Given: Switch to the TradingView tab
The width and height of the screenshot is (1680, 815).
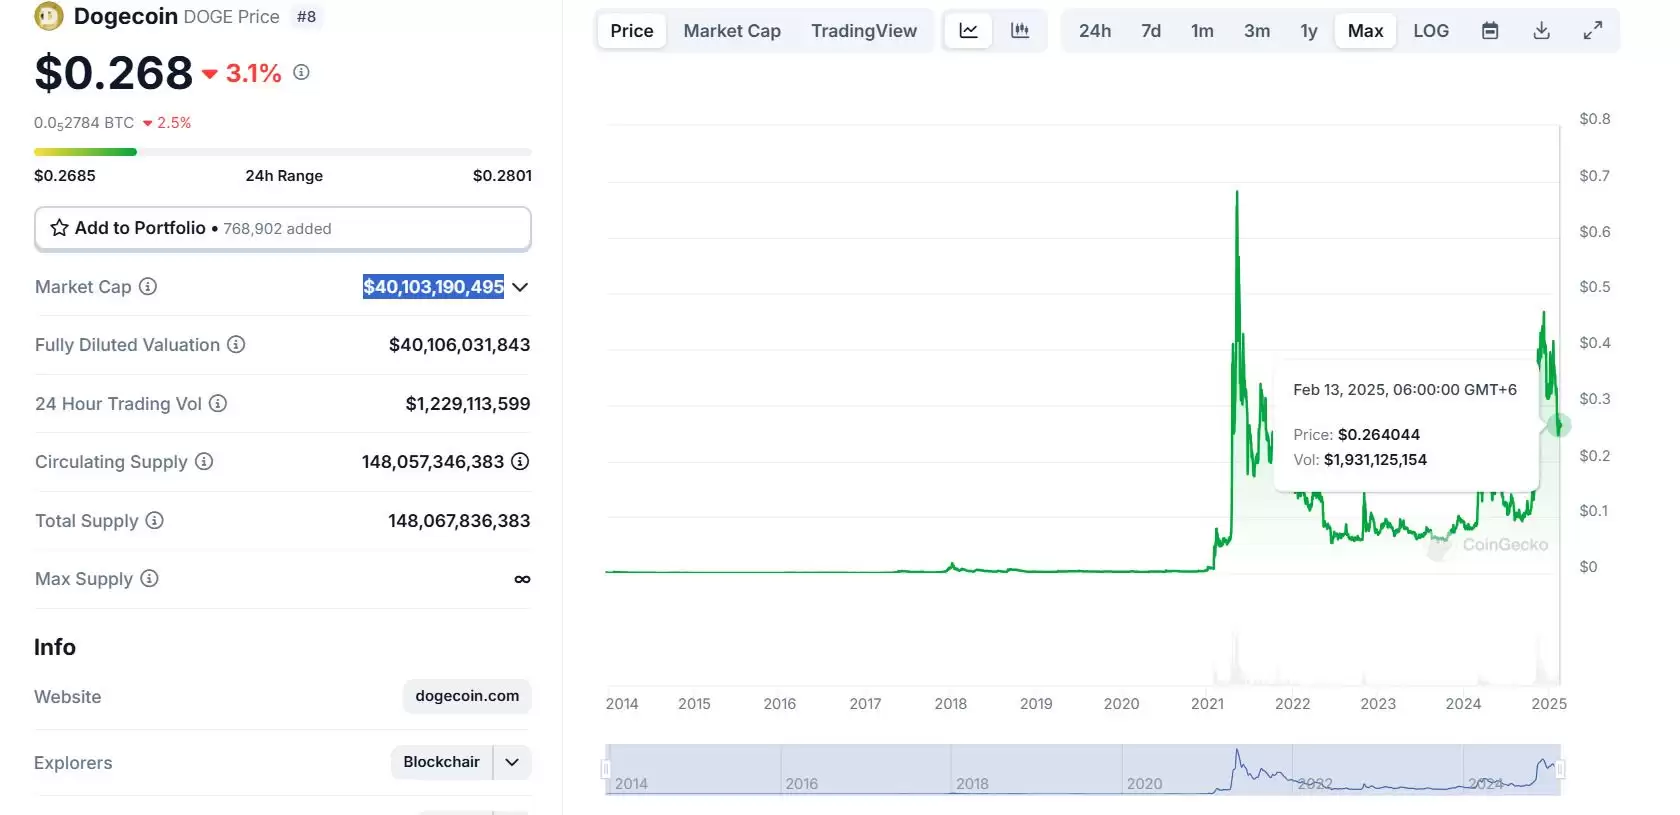Looking at the screenshot, I should [863, 31].
